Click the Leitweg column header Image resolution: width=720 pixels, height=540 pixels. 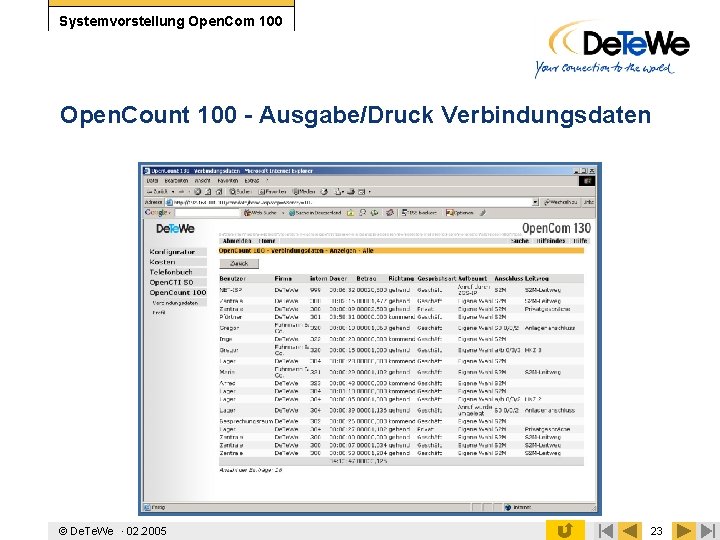click(x=537, y=279)
